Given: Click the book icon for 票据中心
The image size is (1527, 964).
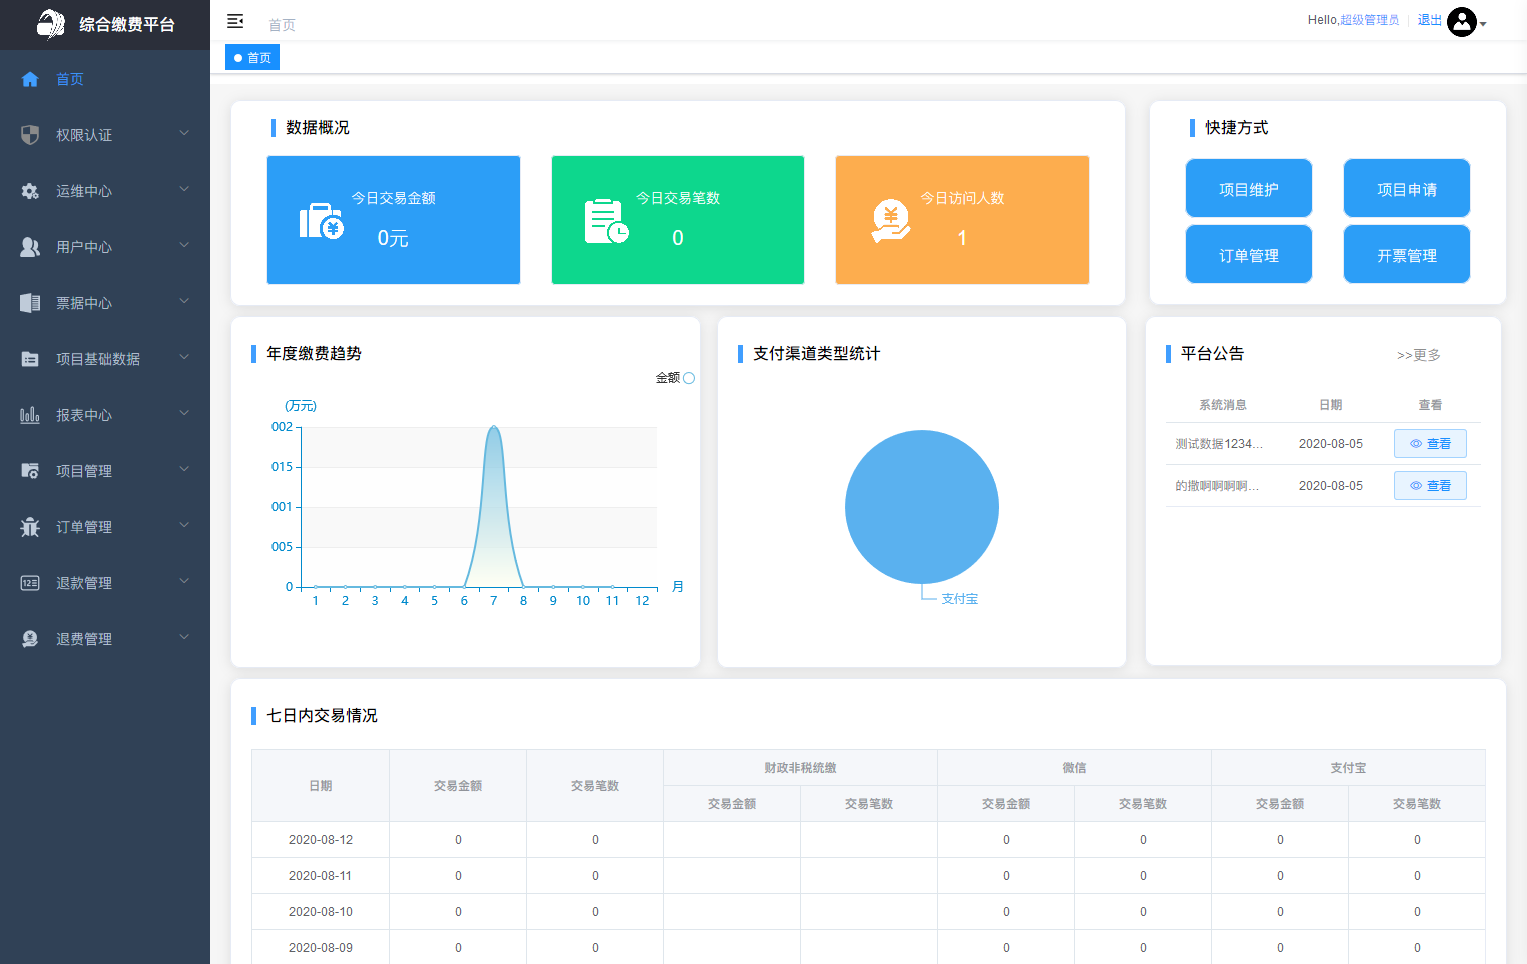Looking at the screenshot, I should [30, 303].
